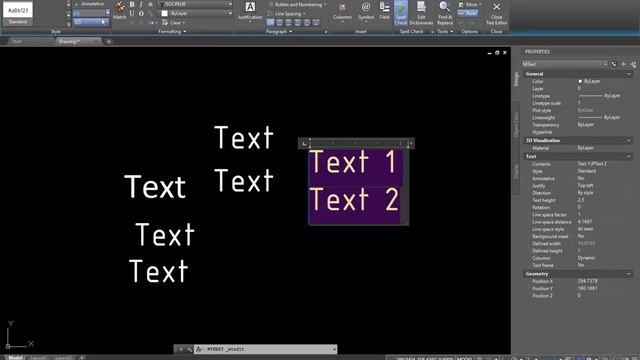Close the command line with X icon
Viewport: 640px width, 360px height.
tap(180, 349)
